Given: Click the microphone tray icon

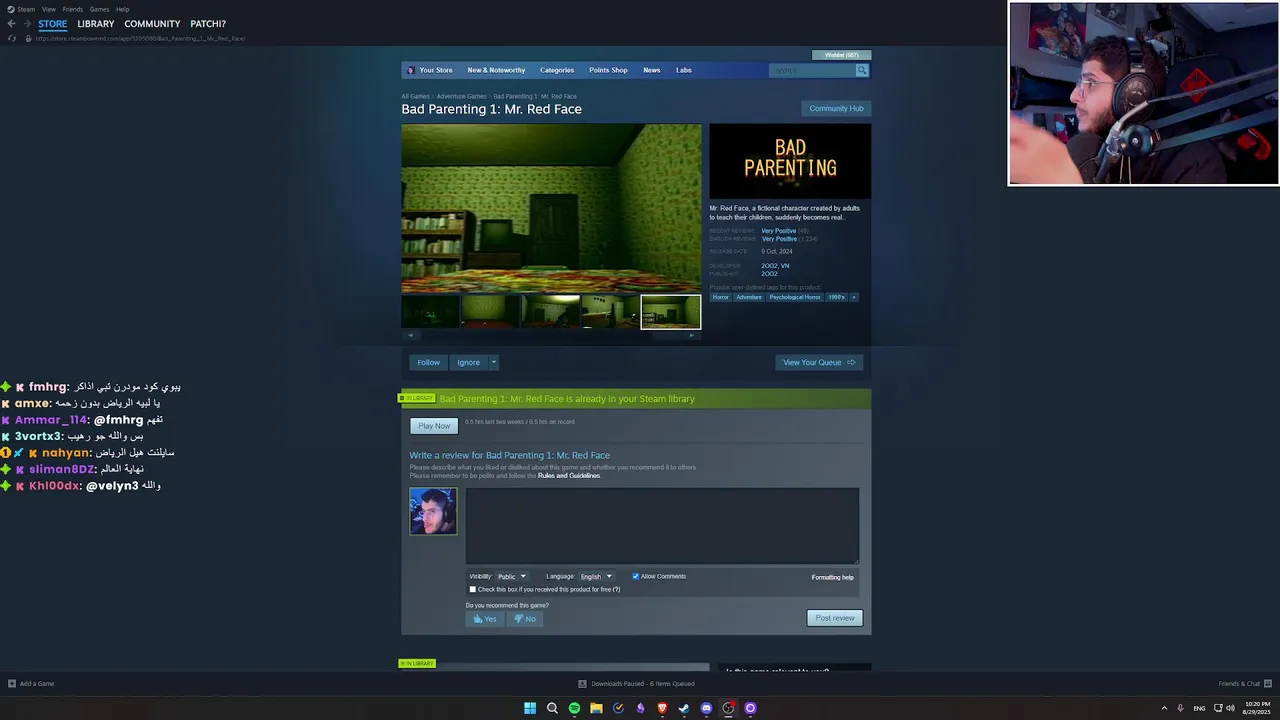Looking at the screenshot, I should (x=1182, y=708).
